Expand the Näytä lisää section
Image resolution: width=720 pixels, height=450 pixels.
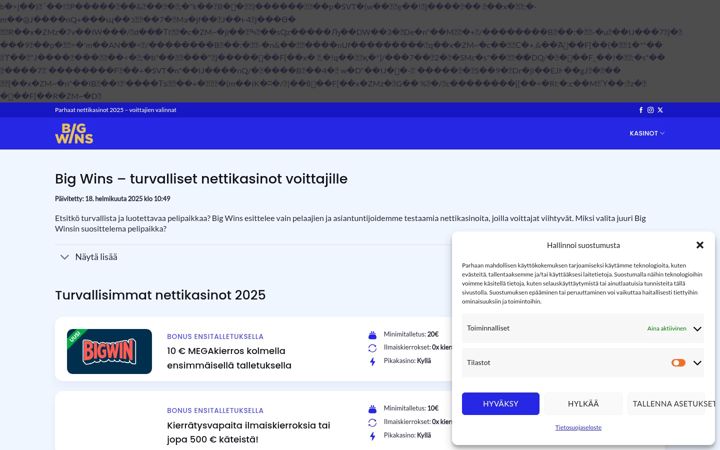88,257
